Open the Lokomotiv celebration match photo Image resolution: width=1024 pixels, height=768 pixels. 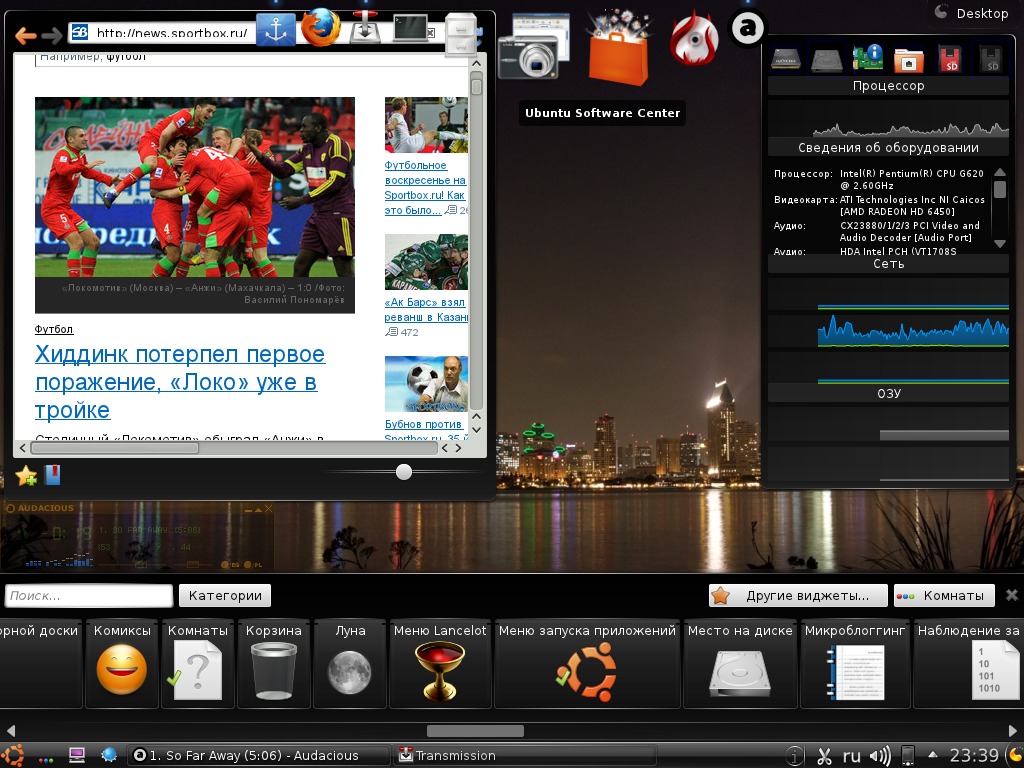click(195, 187)
